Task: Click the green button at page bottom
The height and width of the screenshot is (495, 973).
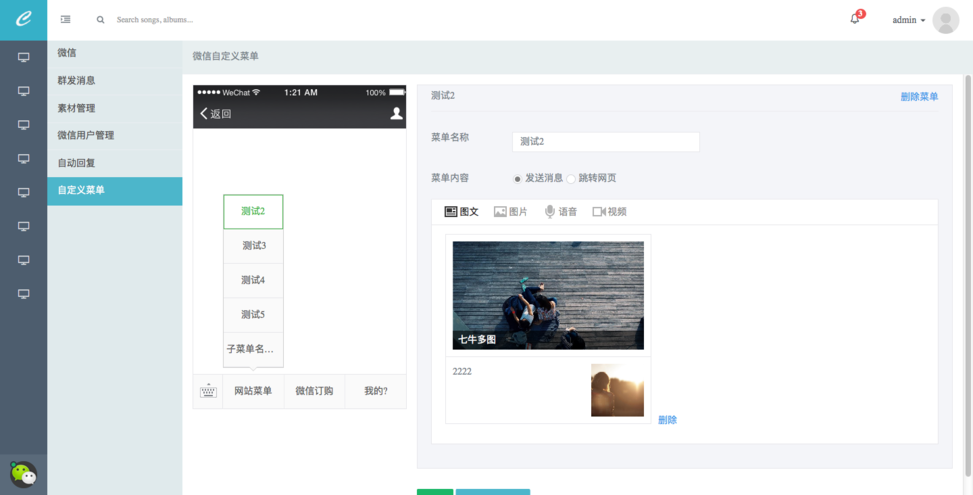Action: (435, 492)
